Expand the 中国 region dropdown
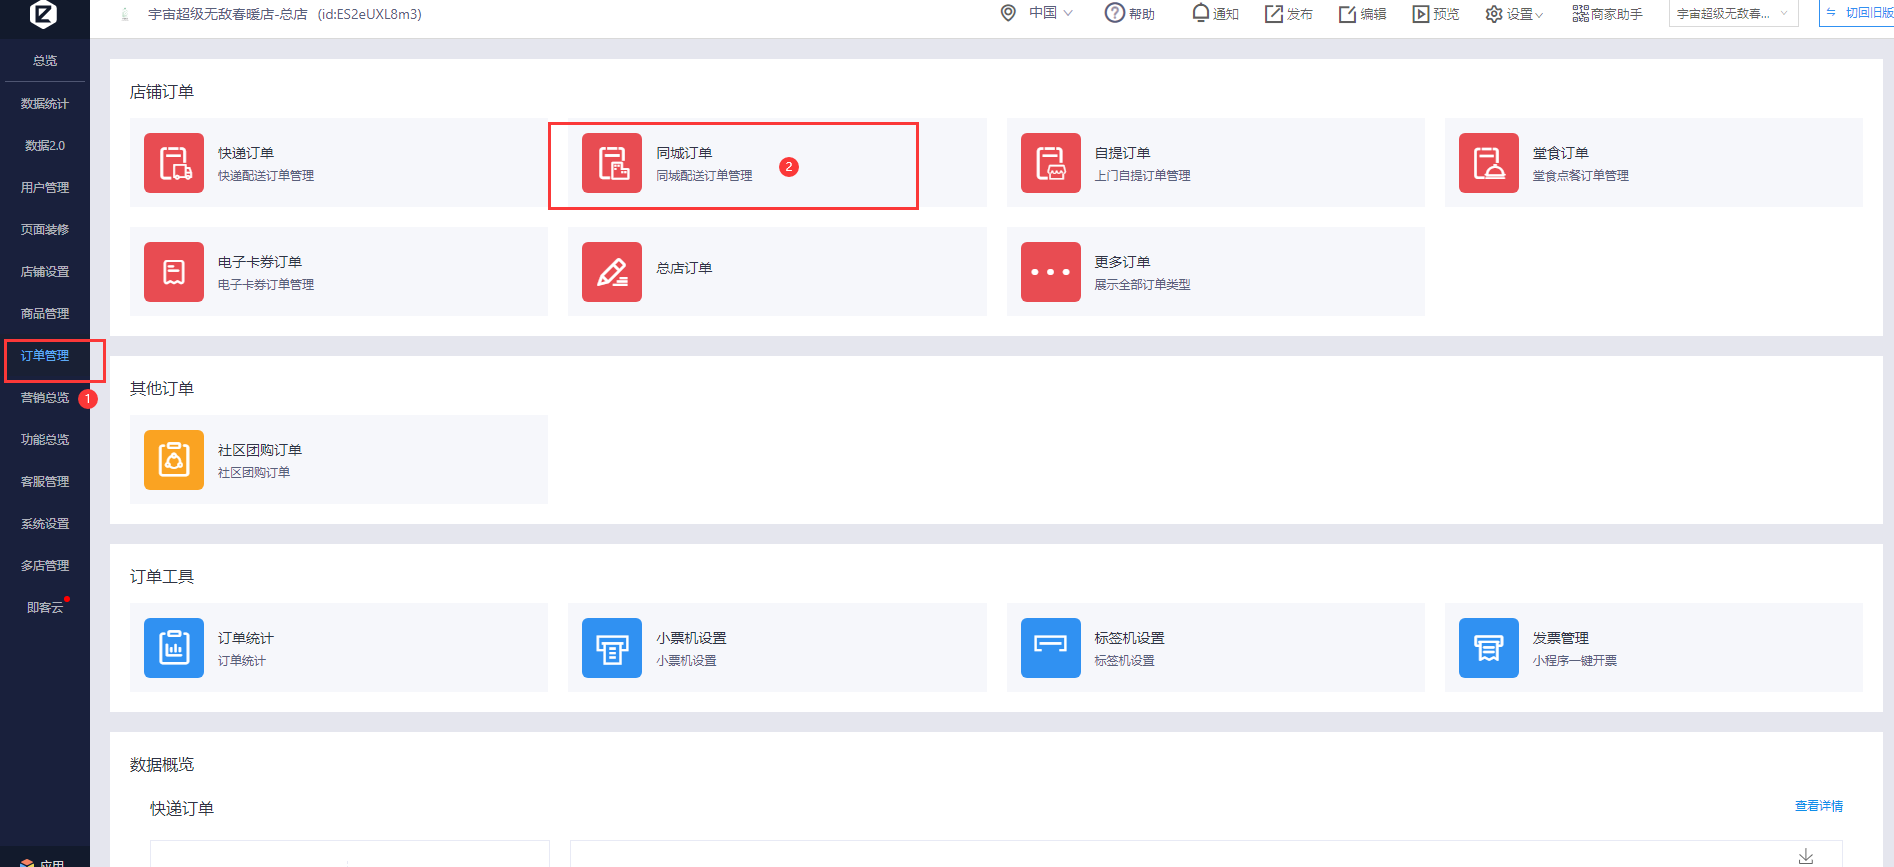Image resolution: width=1894 pixels, height=867 pixels. point(1068,13)
